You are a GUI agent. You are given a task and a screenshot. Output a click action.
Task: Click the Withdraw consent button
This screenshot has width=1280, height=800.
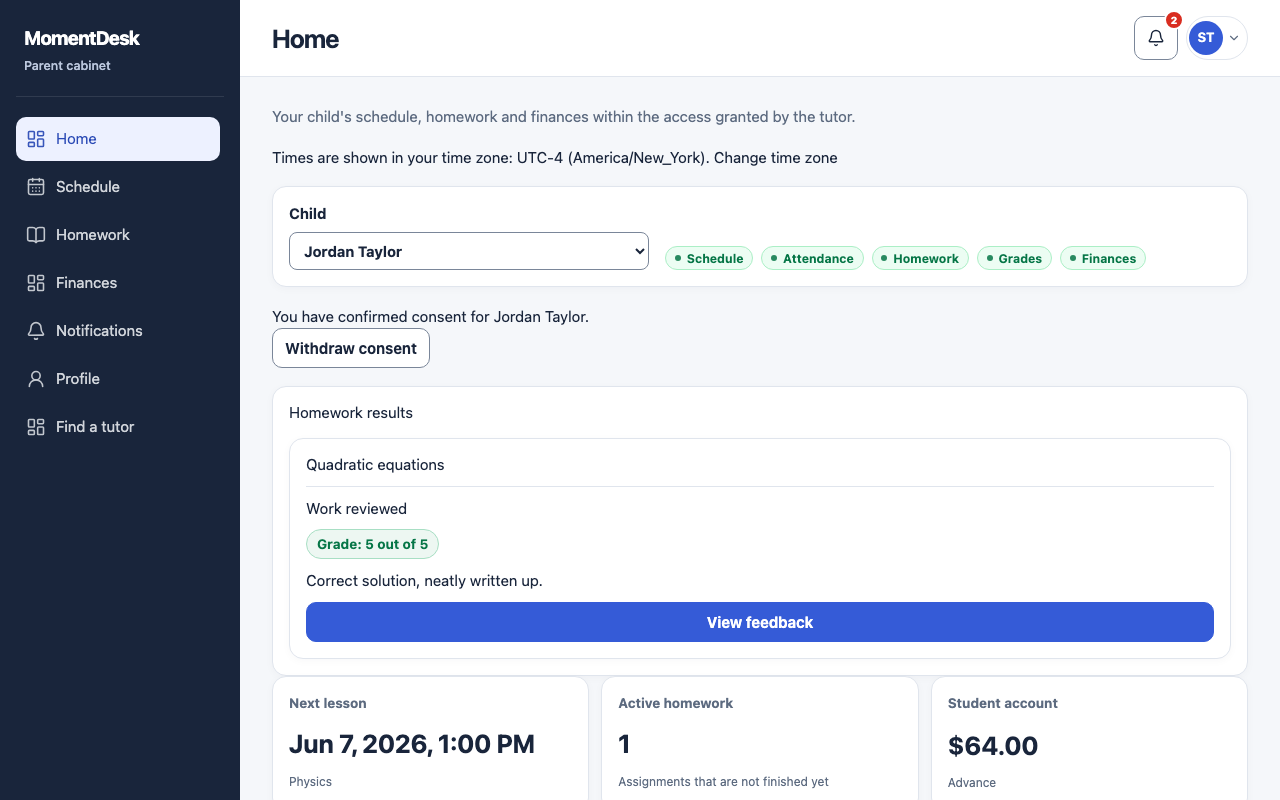point(351,348)
